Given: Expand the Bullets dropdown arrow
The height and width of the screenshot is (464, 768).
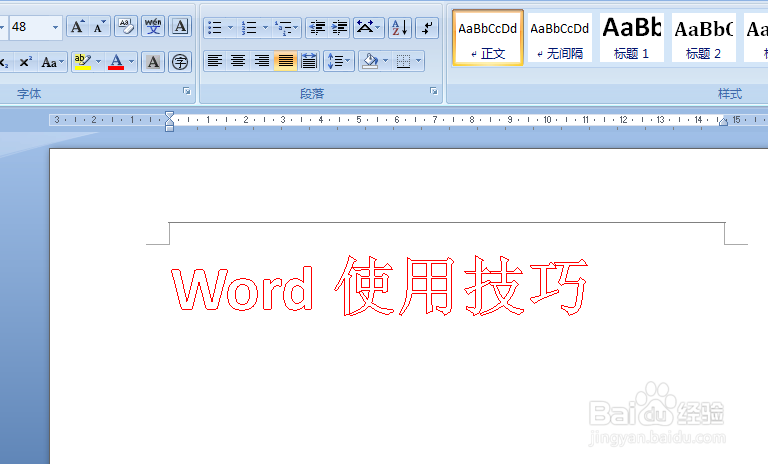Looking at the screenshot, I should 230,27.
